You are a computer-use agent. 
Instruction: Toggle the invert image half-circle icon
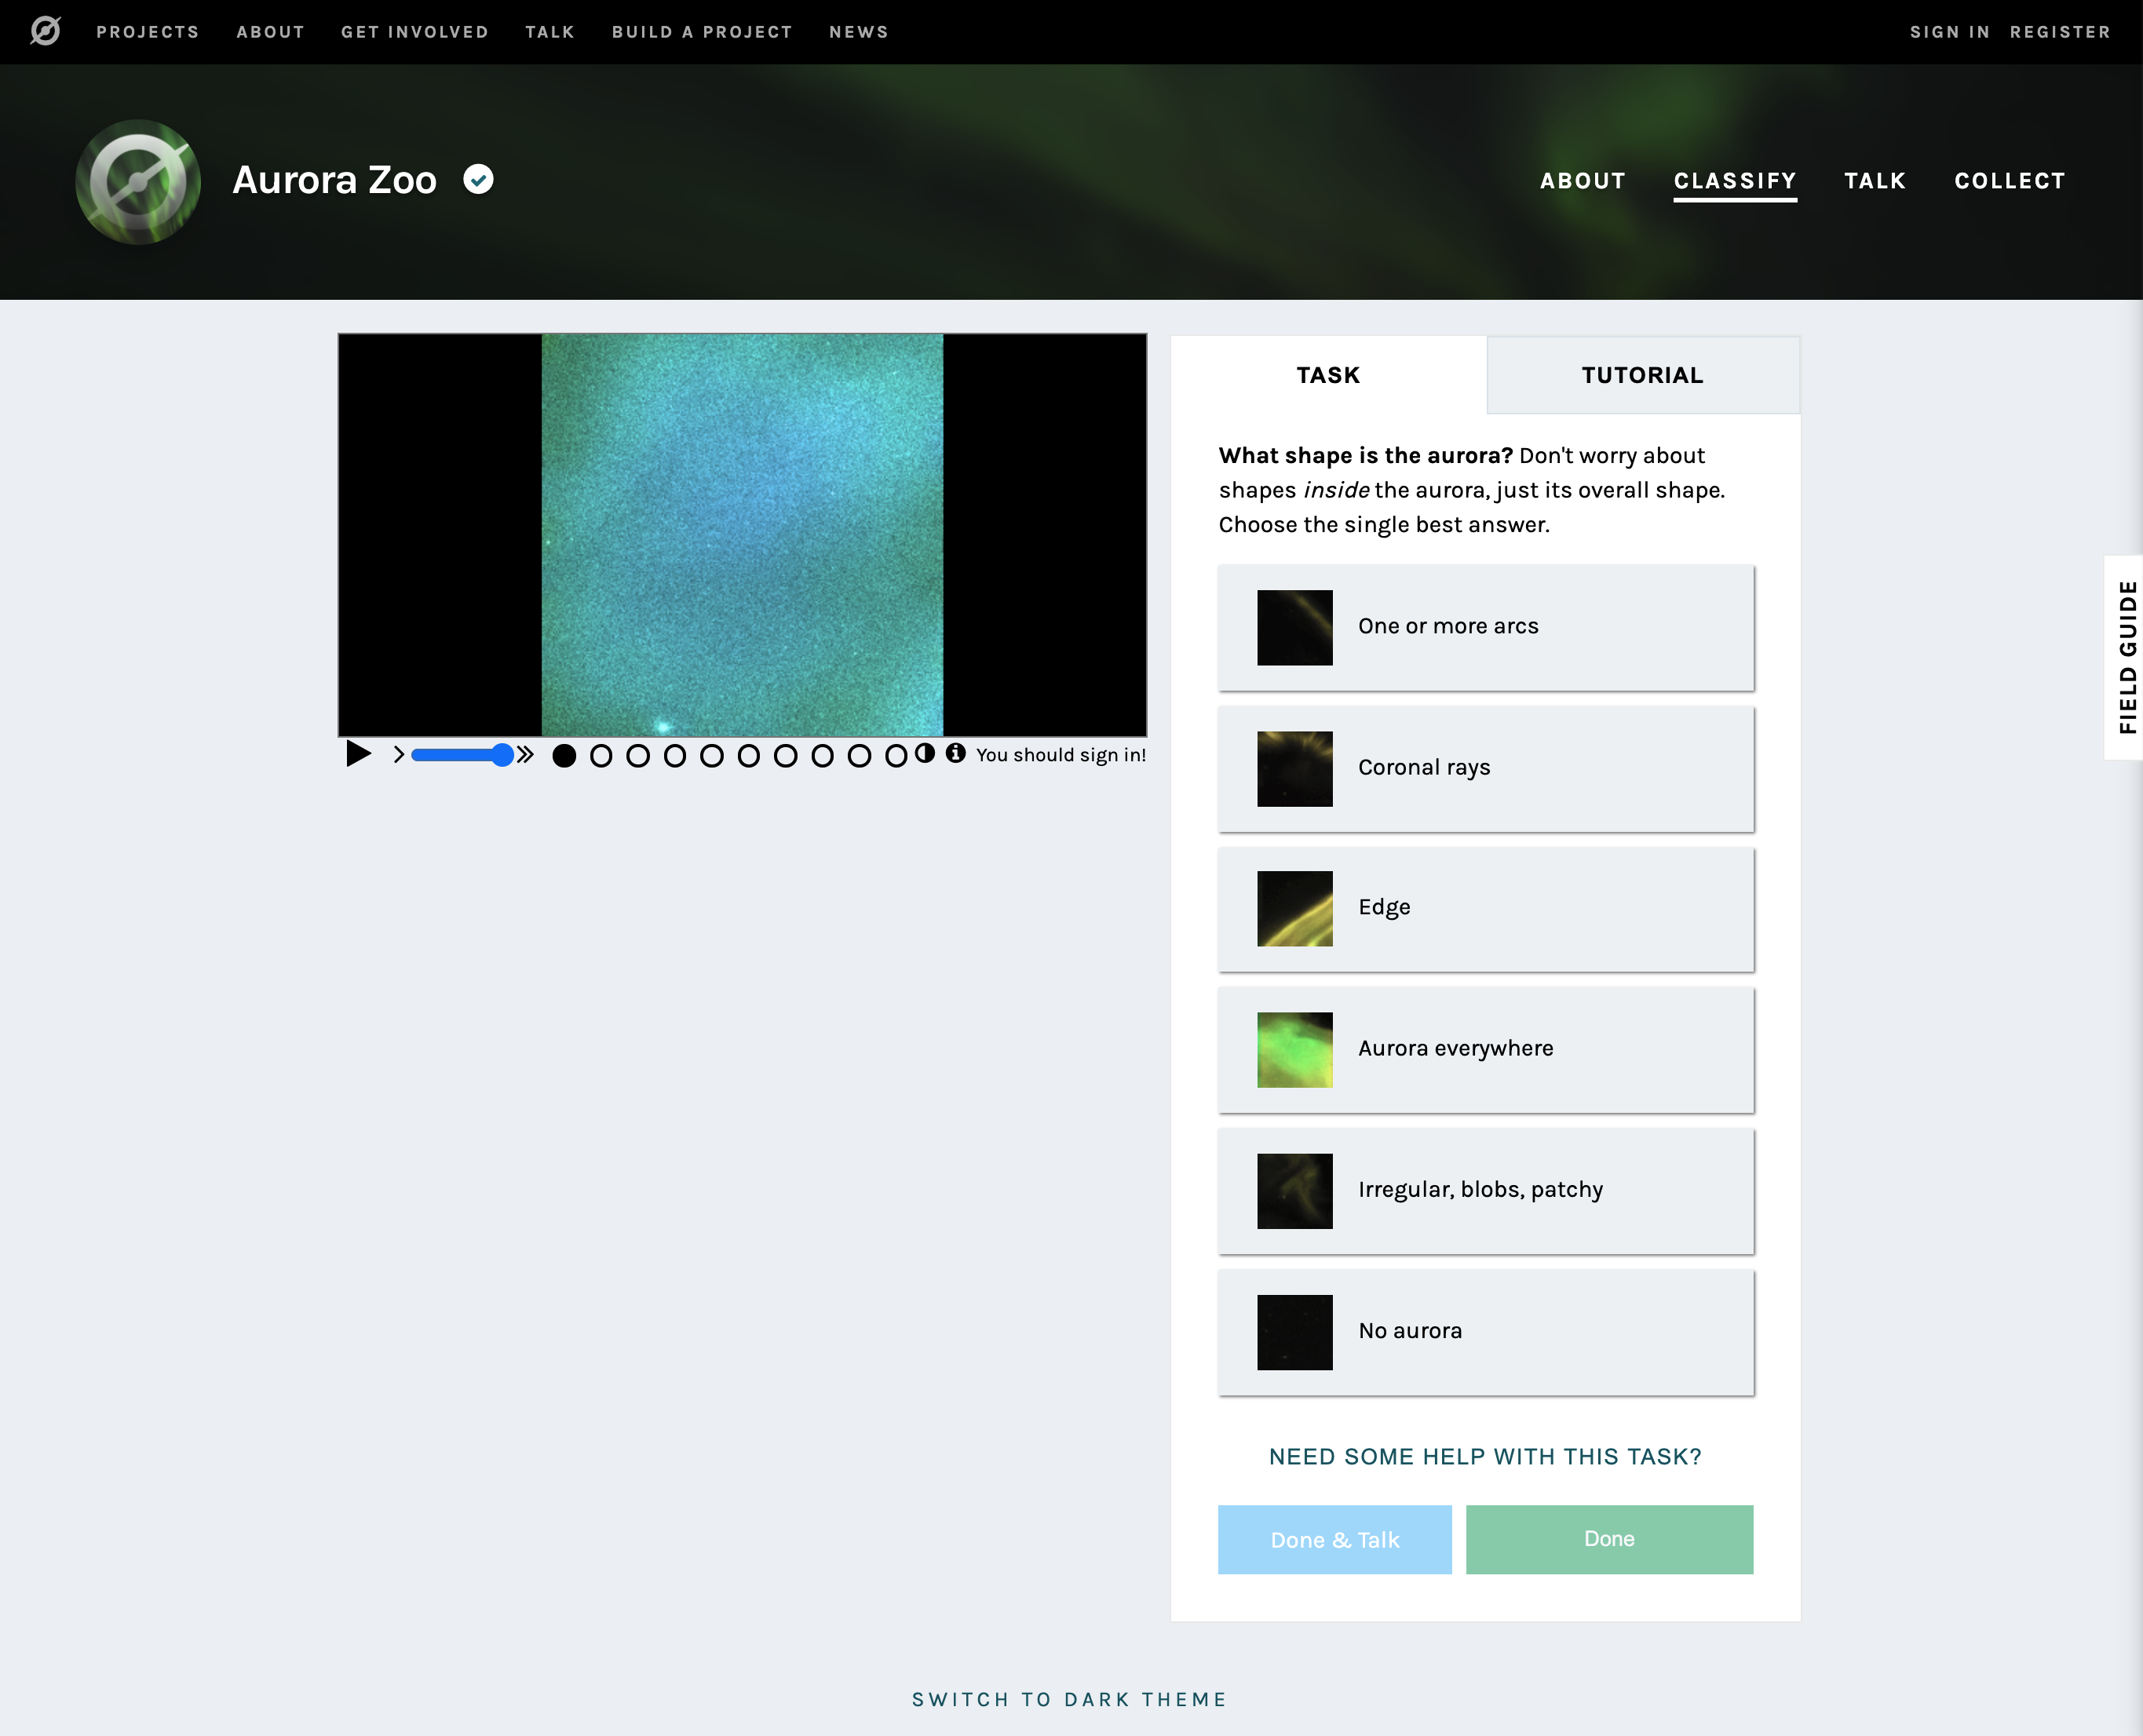[x=925, y=753]
